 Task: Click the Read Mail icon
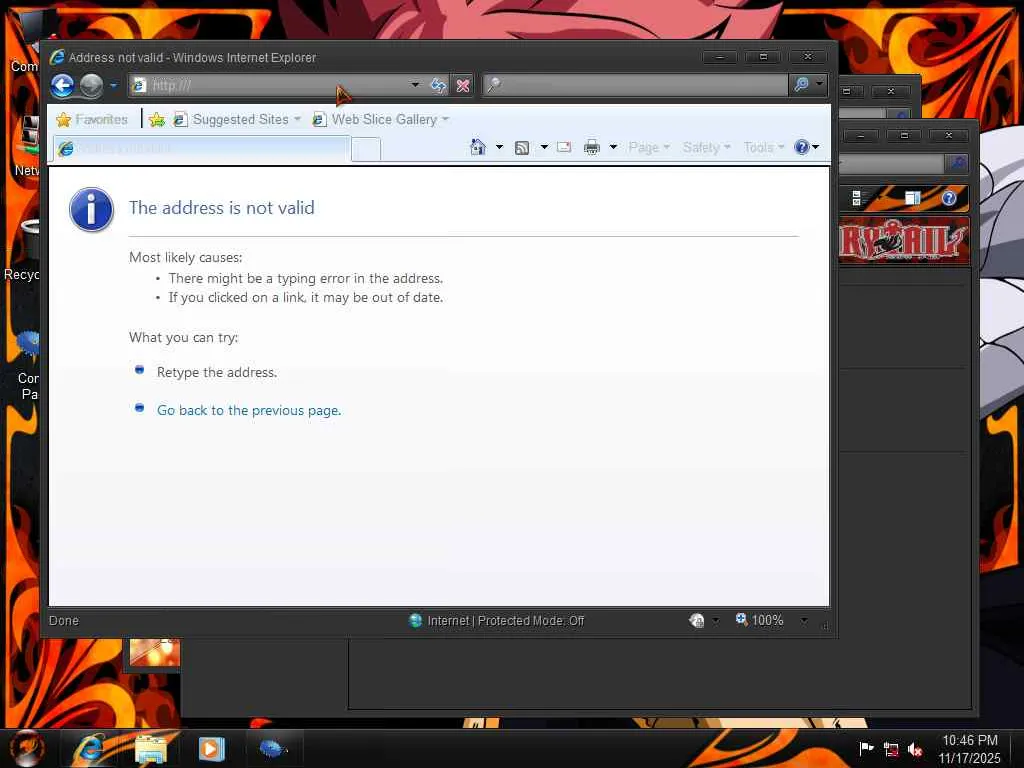pos(564,148)
